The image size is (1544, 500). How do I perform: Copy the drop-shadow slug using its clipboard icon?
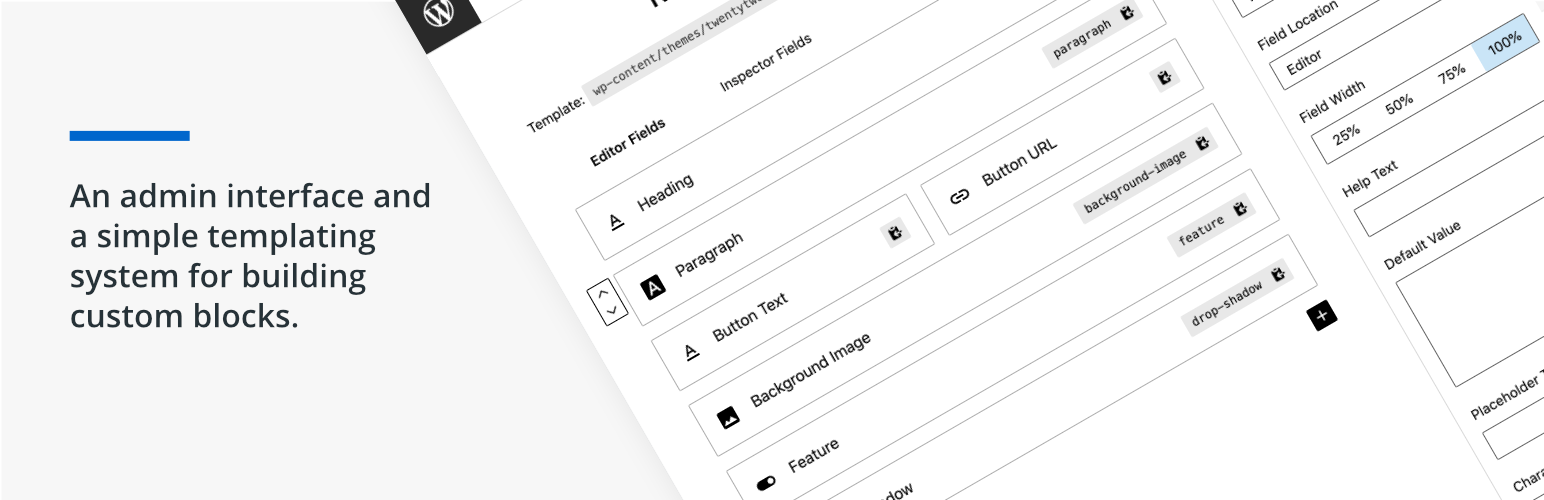(x=1277, y=274)
